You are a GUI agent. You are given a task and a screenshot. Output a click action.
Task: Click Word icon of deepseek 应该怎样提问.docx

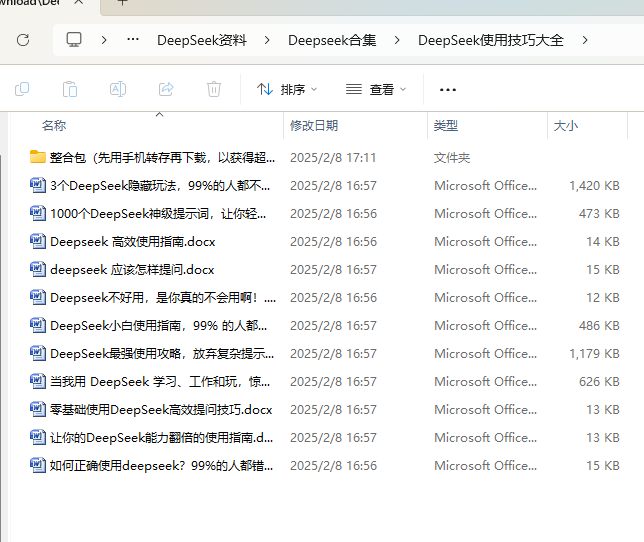pyautogui.click(x=37, y=269)
